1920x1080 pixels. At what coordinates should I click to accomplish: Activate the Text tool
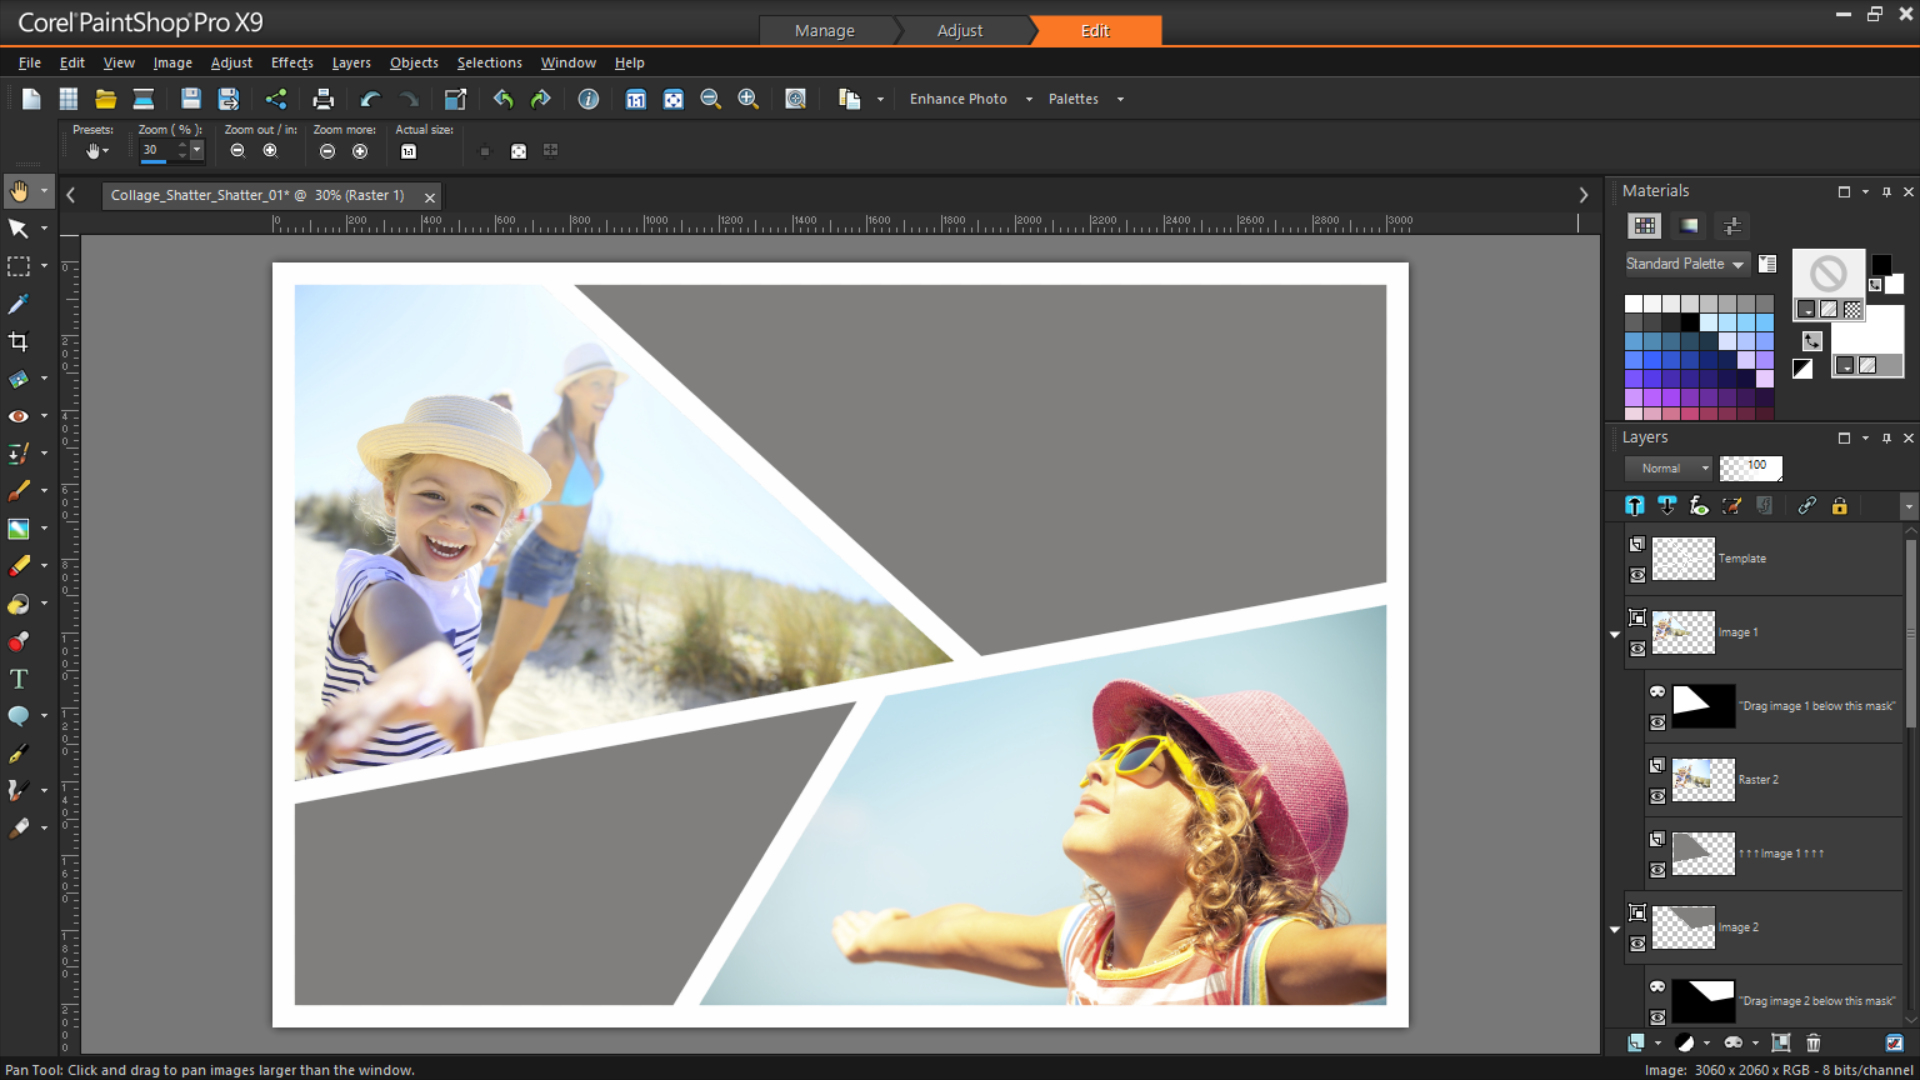click(18, 679)
